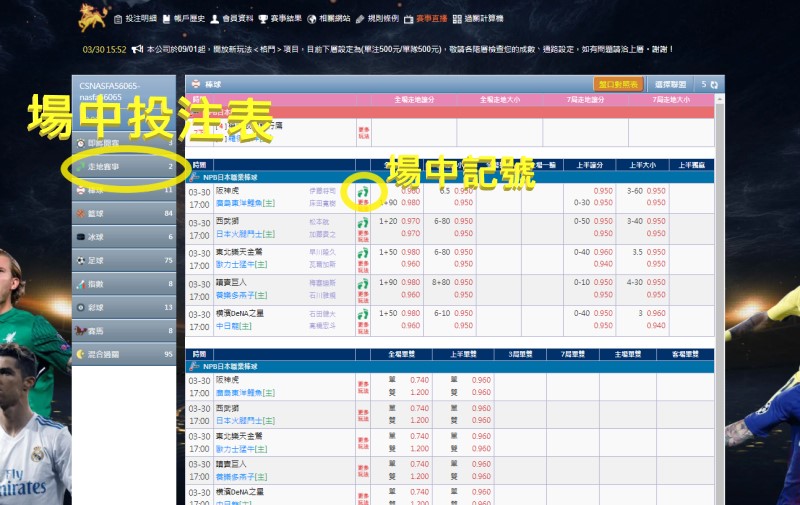
Task: Click footprint in-play icon for 東北樂天金鷲 match
Action: coord(363,254)
